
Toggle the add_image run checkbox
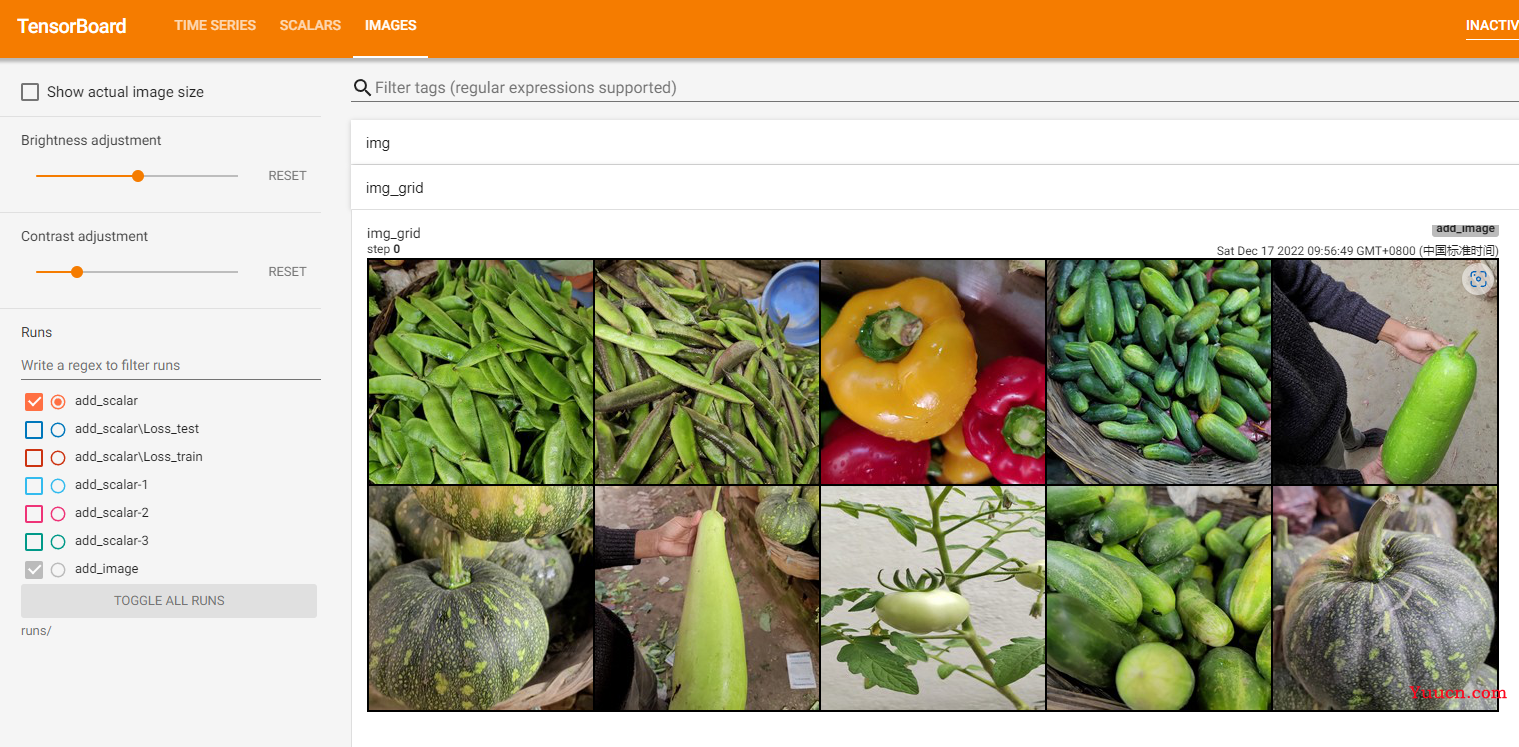pyautogui.click(x=34, y=570)
